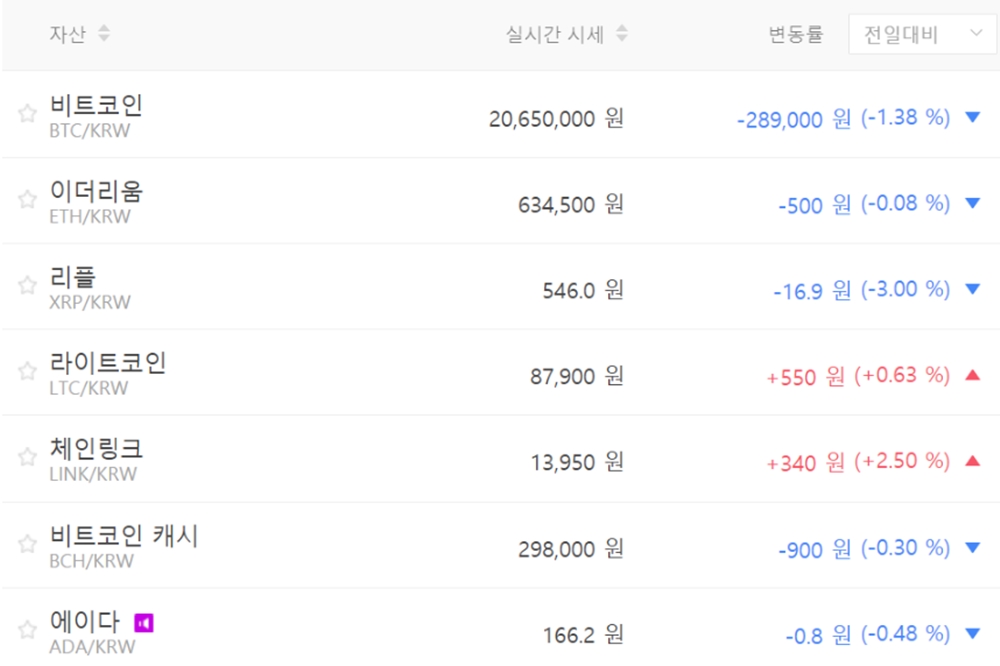Screen dimensions: 1000x666
Task: Select the 비트코인 캐시 price 298,000 원
Action: tap(570, 549)
